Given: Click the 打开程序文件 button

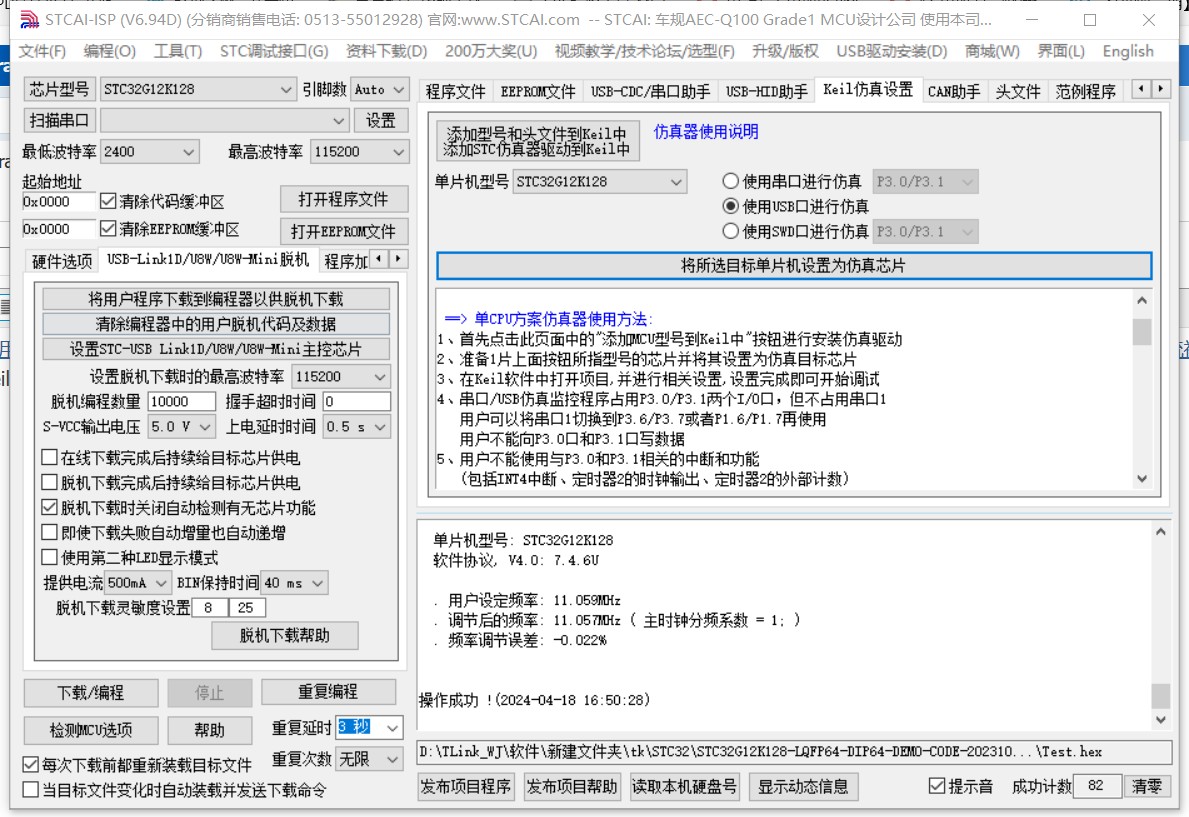Looking at the screenshot, I should point(344,200).
